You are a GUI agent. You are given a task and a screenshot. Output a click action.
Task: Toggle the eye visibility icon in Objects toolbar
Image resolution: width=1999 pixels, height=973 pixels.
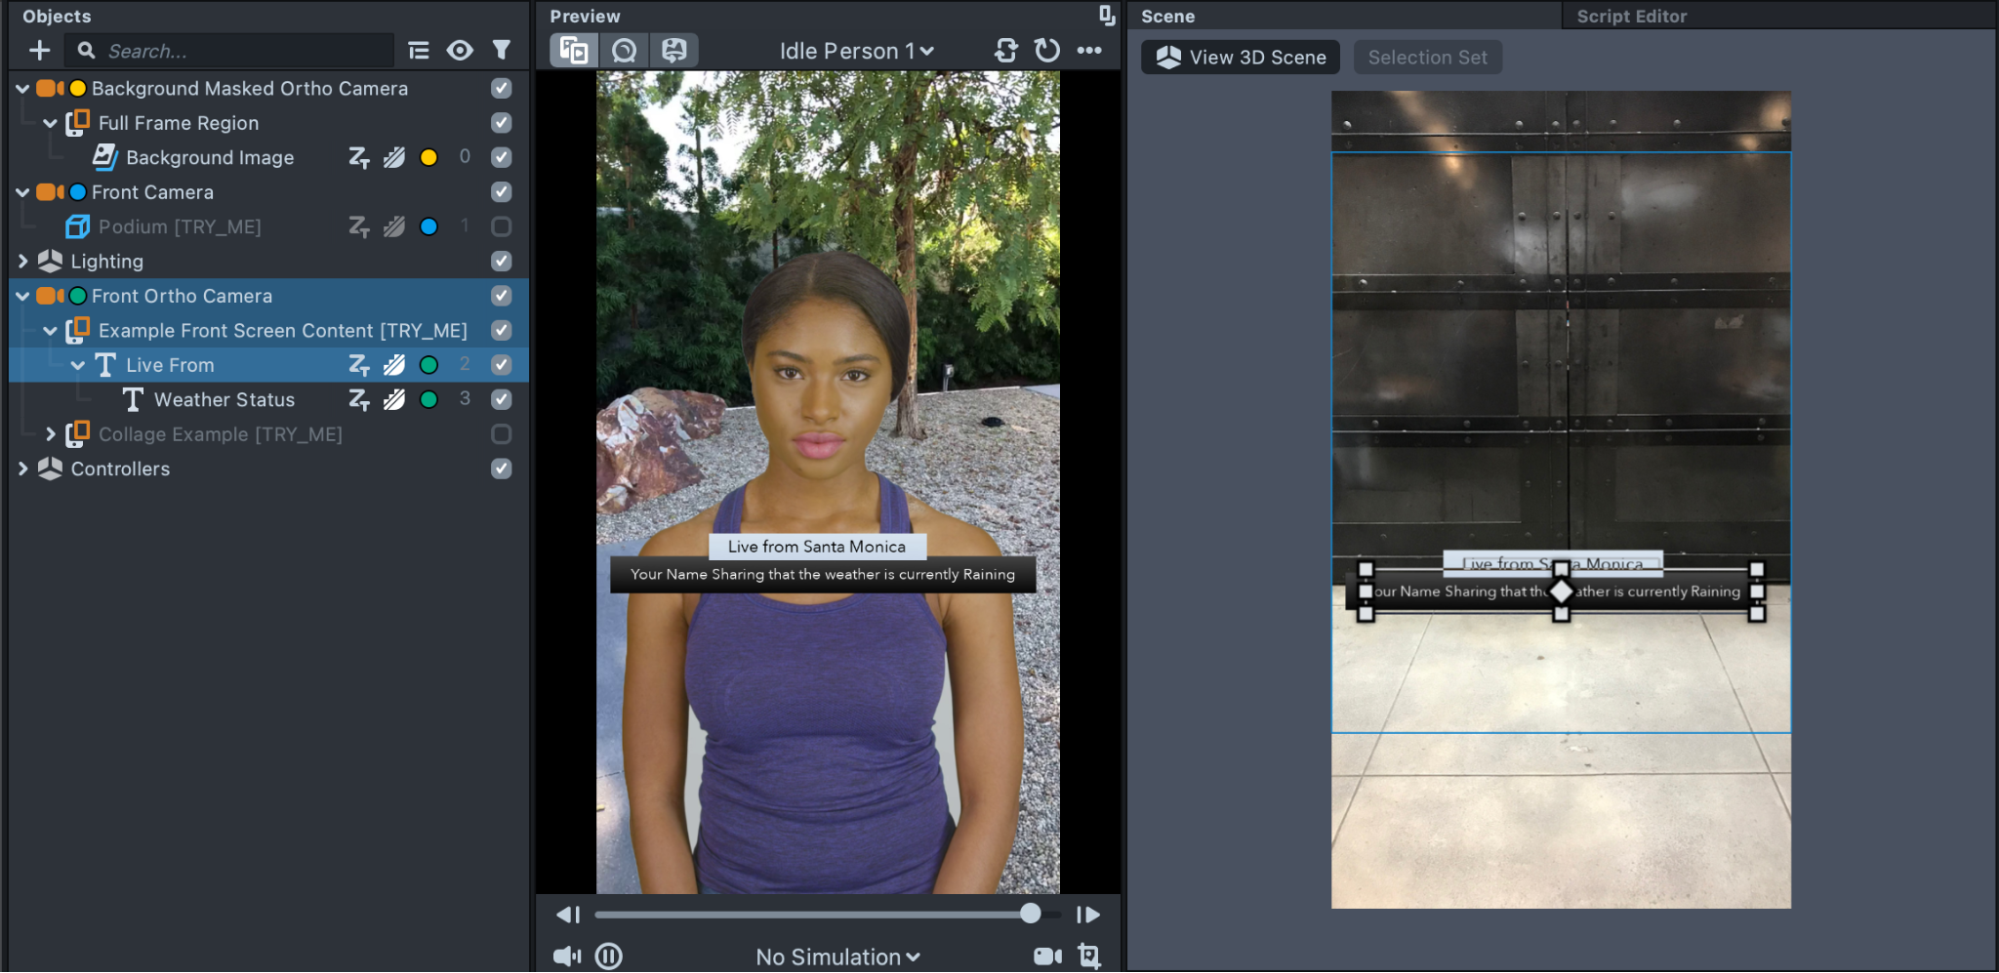(x=460, y=50)
